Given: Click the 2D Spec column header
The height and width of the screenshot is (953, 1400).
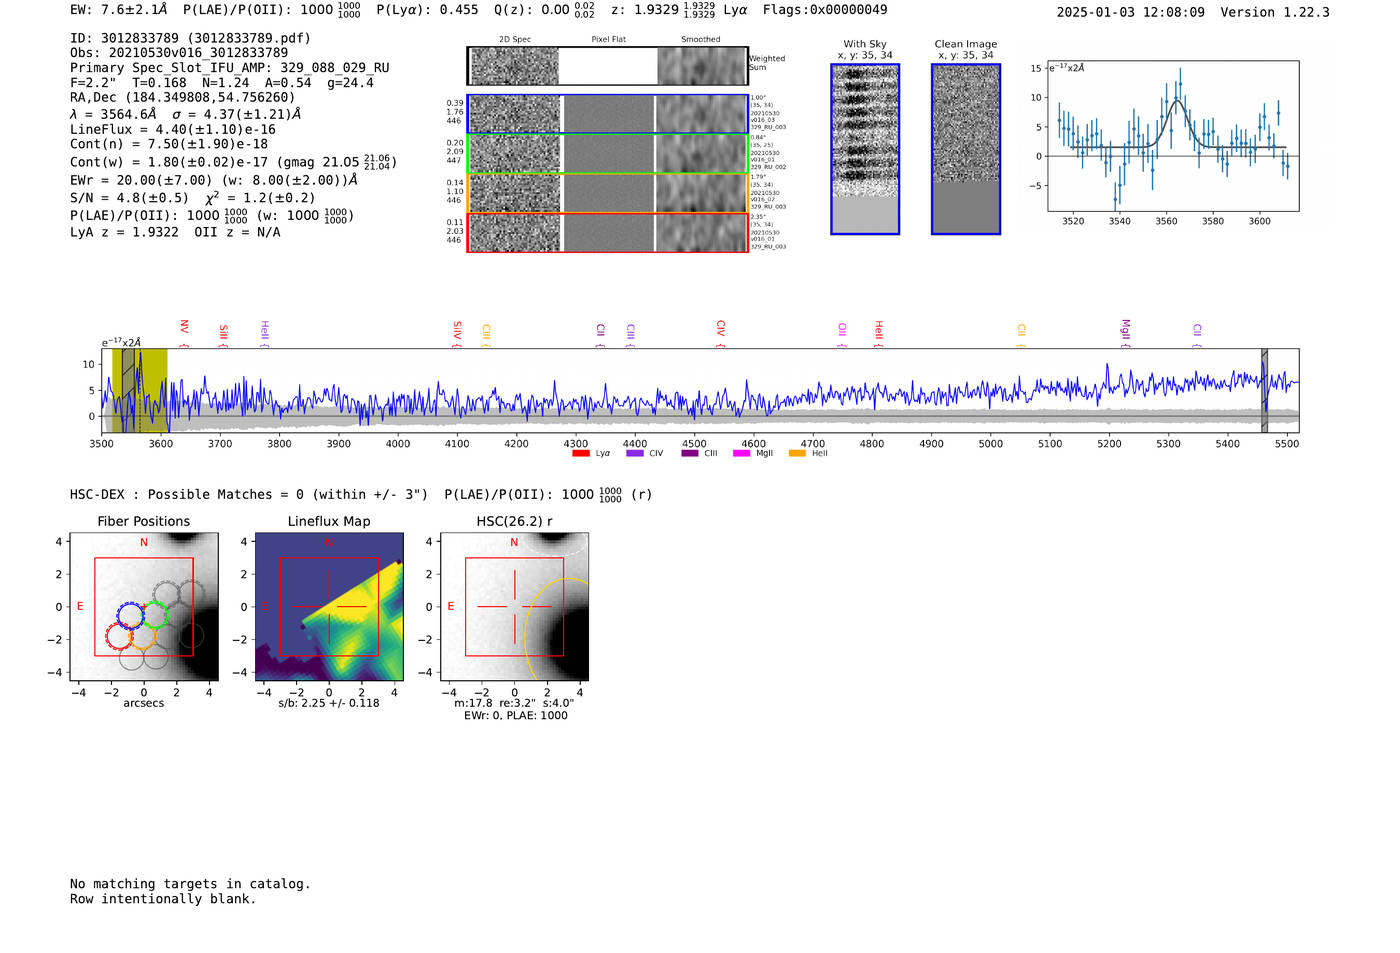Looking at the screenshot, I should (515, 40).
